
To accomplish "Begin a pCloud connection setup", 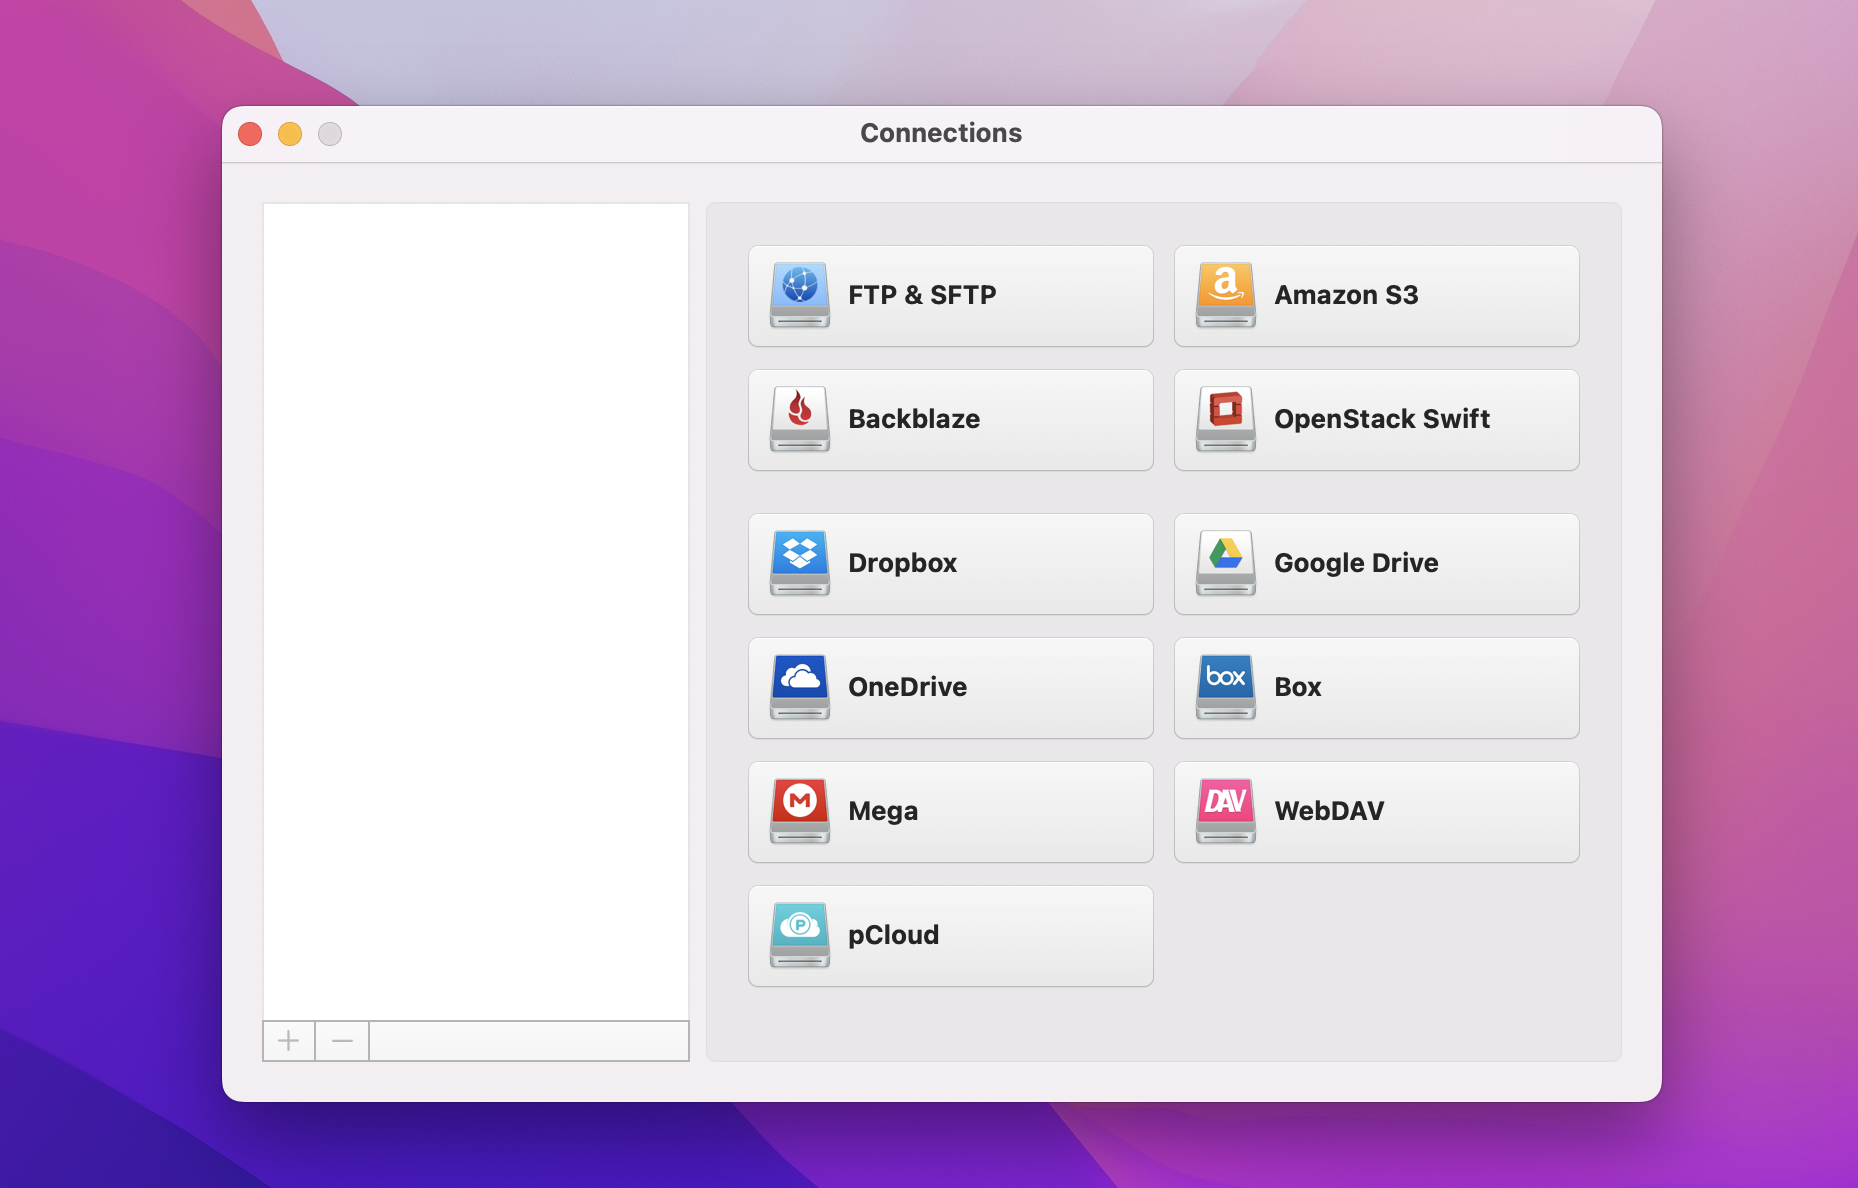I will [x=950, y=935].
